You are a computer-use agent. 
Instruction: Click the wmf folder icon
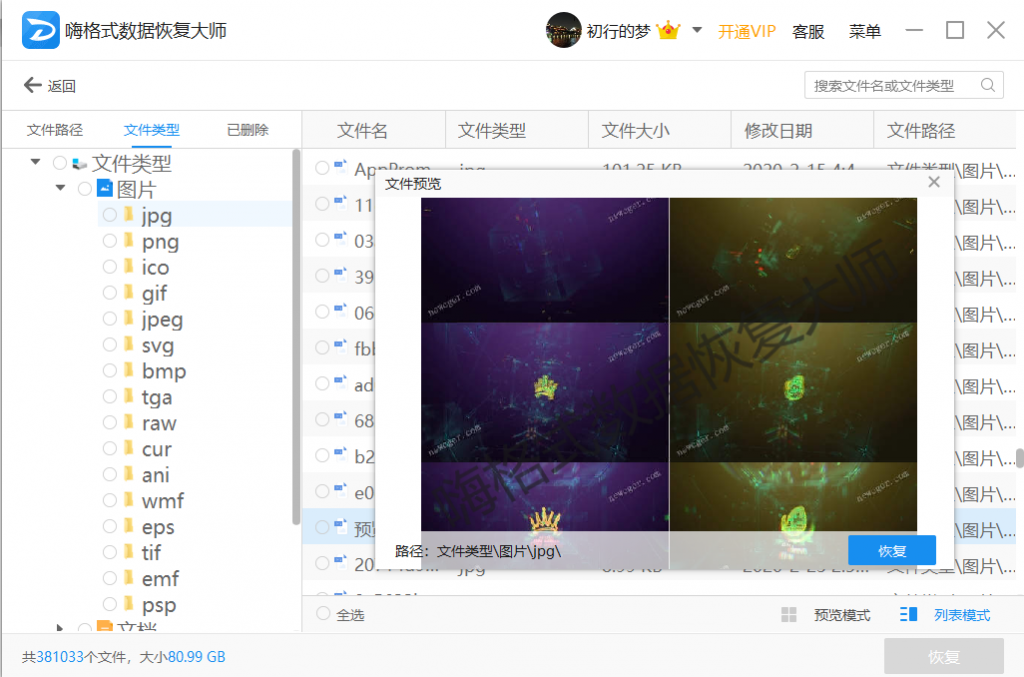click(x=129, y=499)
